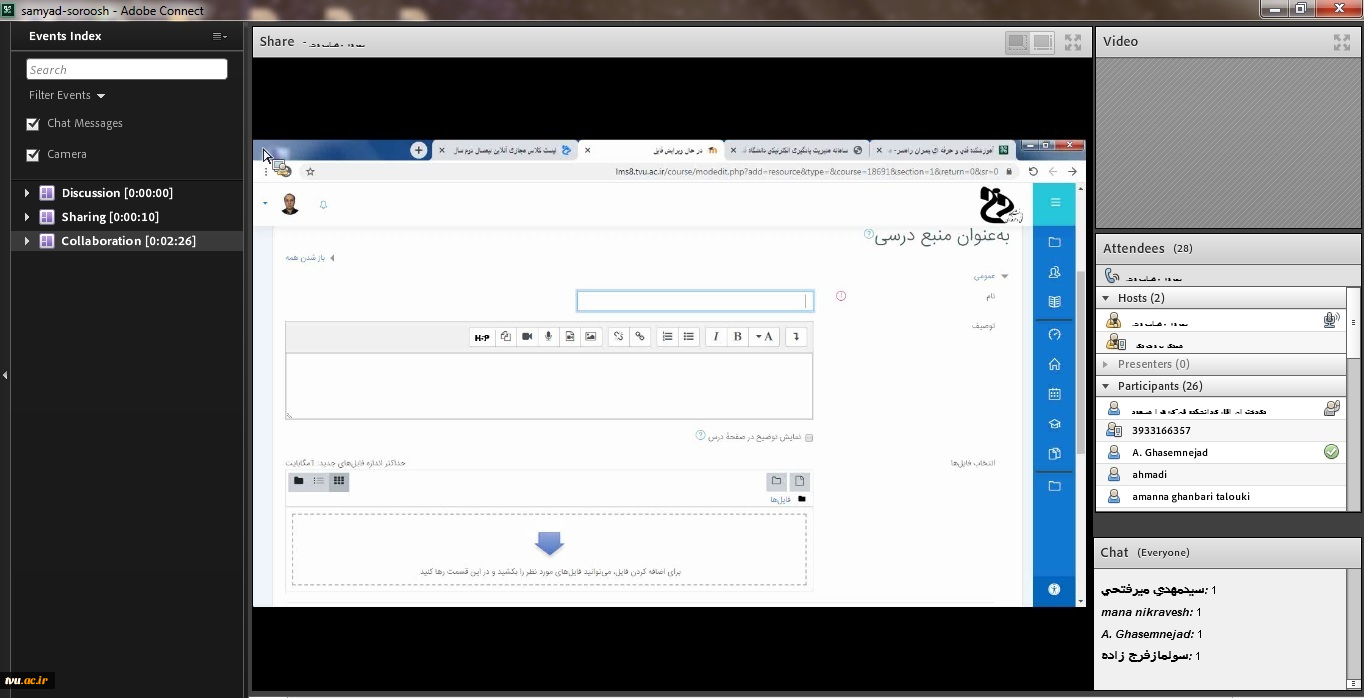Collapse the Hosts group
Viewport: 1364px width, 698px height.
(1106, 298)
